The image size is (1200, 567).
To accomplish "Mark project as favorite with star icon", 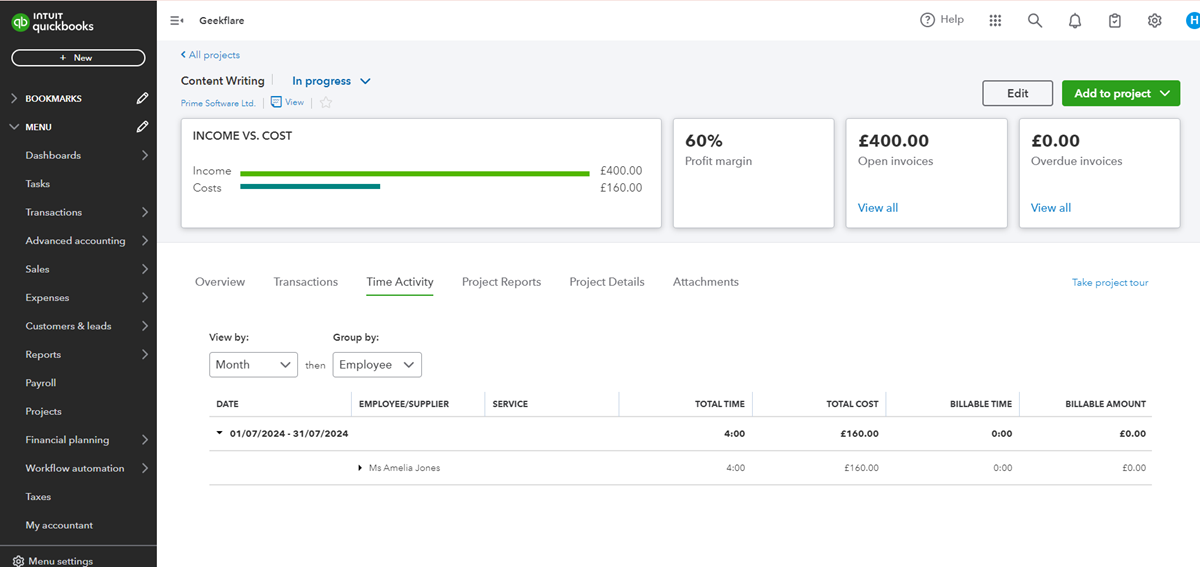I will tap(326, 102).
